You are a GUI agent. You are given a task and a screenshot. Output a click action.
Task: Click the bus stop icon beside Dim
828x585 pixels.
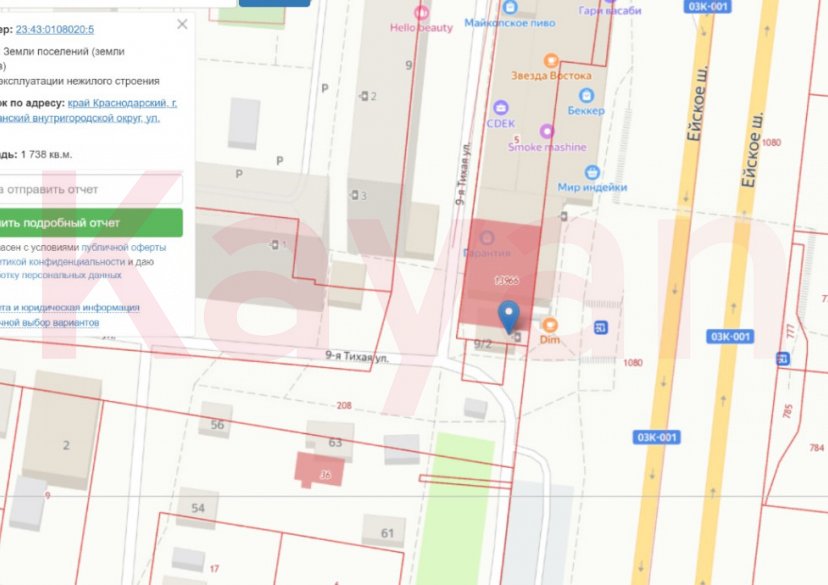(600, 326)
